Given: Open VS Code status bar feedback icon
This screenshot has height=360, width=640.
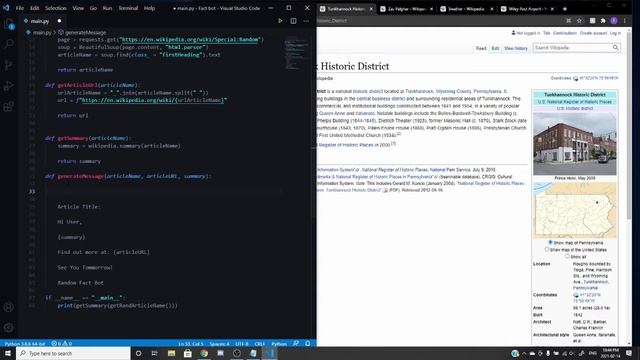Looking at the screenshot, I should [x=296, y=344].
